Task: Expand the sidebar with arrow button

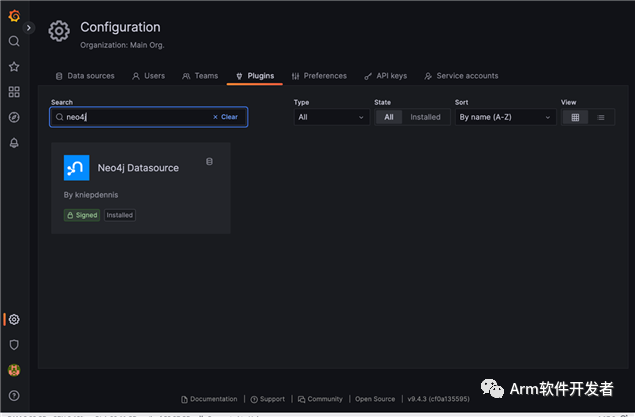Action: pyautogui.click(x=28, y=28)
